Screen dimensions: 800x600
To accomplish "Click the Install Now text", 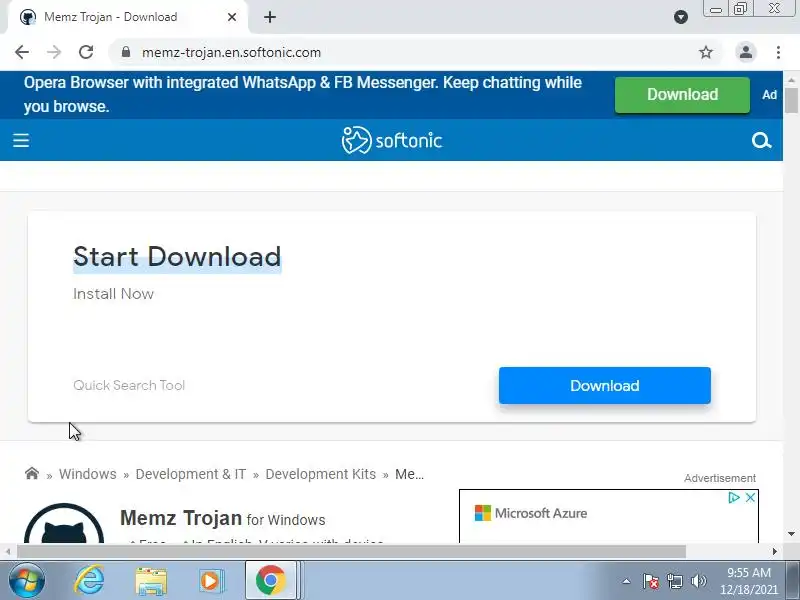I will [113, 294].
